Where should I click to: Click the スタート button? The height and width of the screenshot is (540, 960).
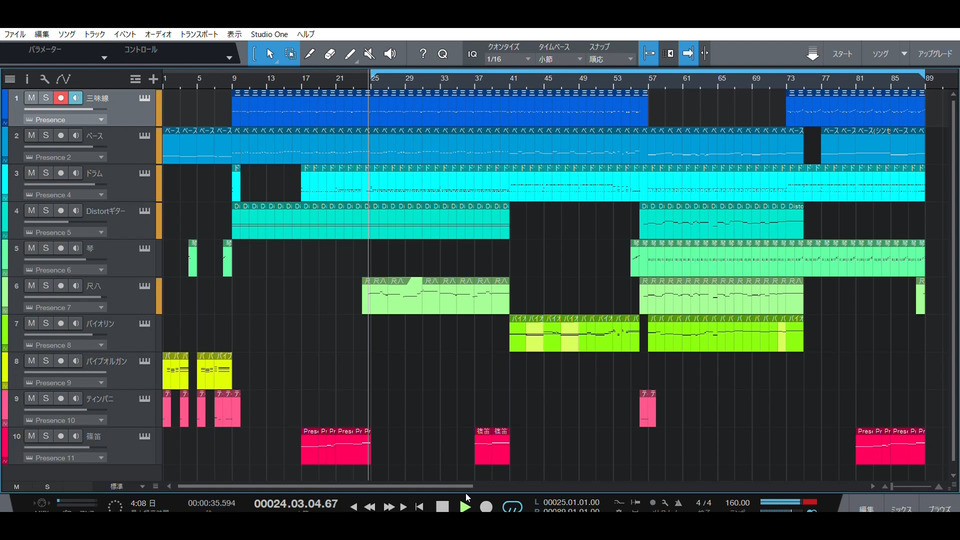[x=842, y=54]
